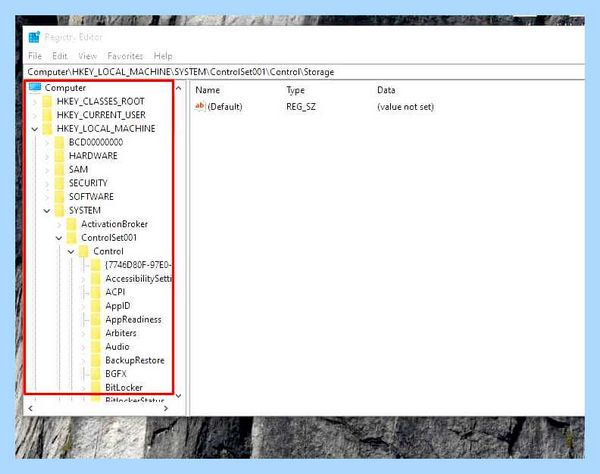Click the Data column header
This screenshot has width=600, height=474.
pos(386,90)
